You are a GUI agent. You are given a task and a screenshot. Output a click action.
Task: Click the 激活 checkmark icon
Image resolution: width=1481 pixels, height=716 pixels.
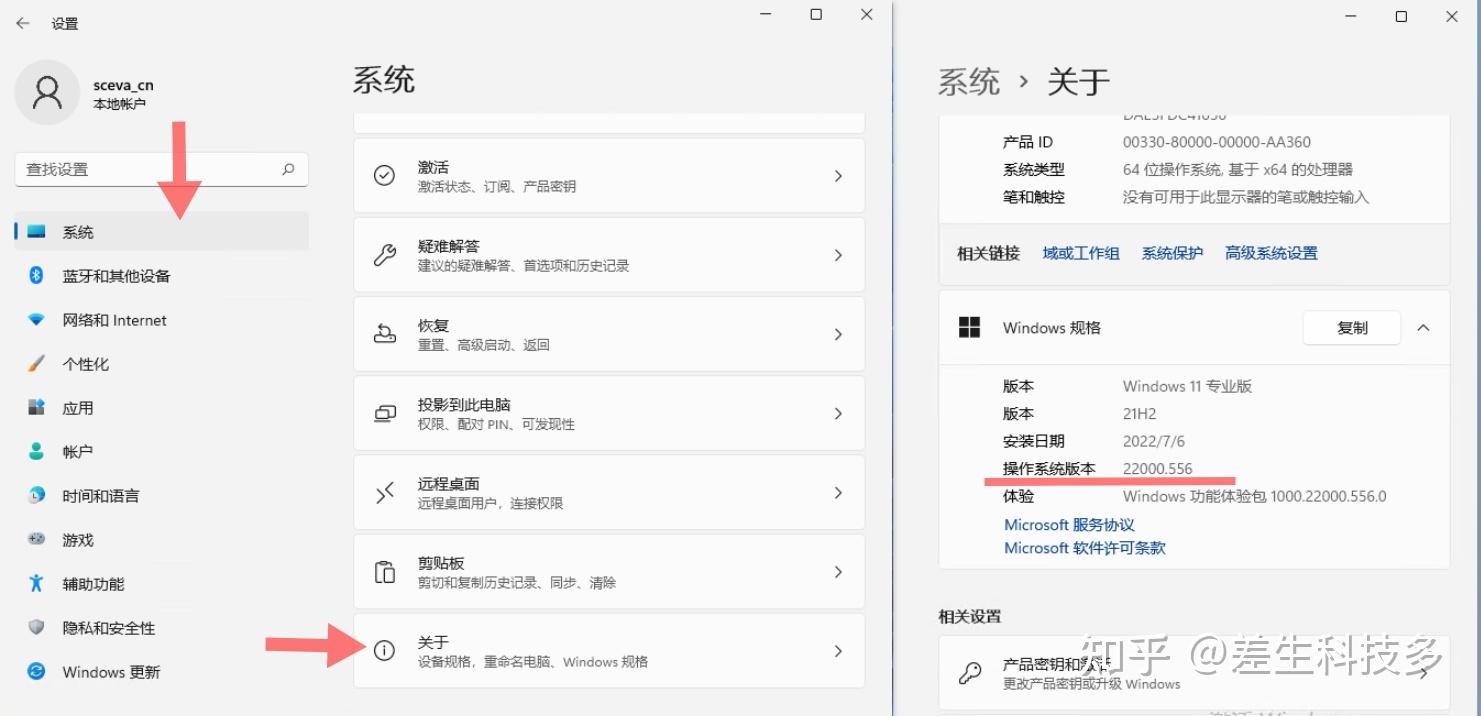point(385,175)
